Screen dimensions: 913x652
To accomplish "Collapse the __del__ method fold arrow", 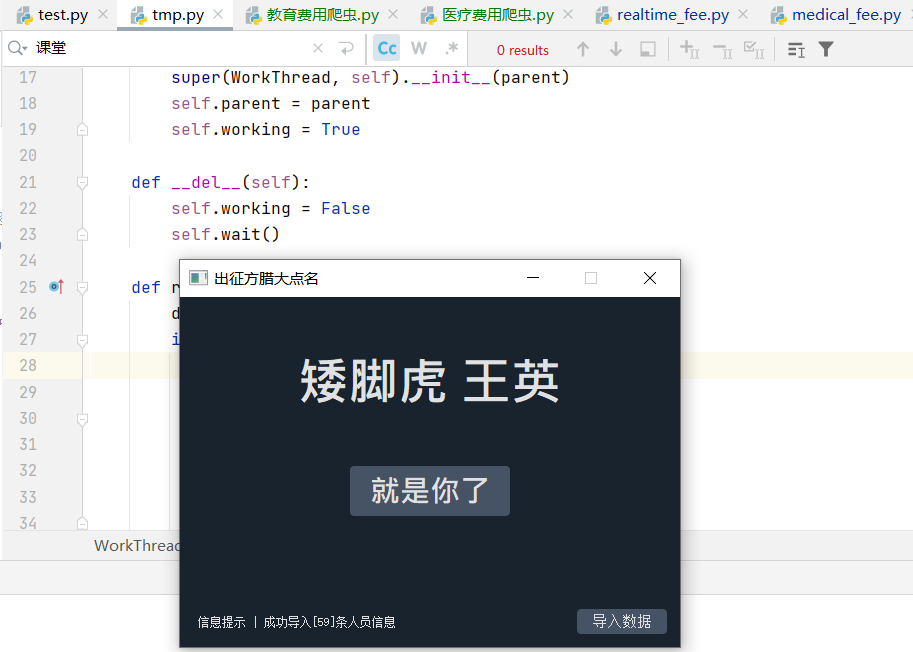I will pos(82,182).
